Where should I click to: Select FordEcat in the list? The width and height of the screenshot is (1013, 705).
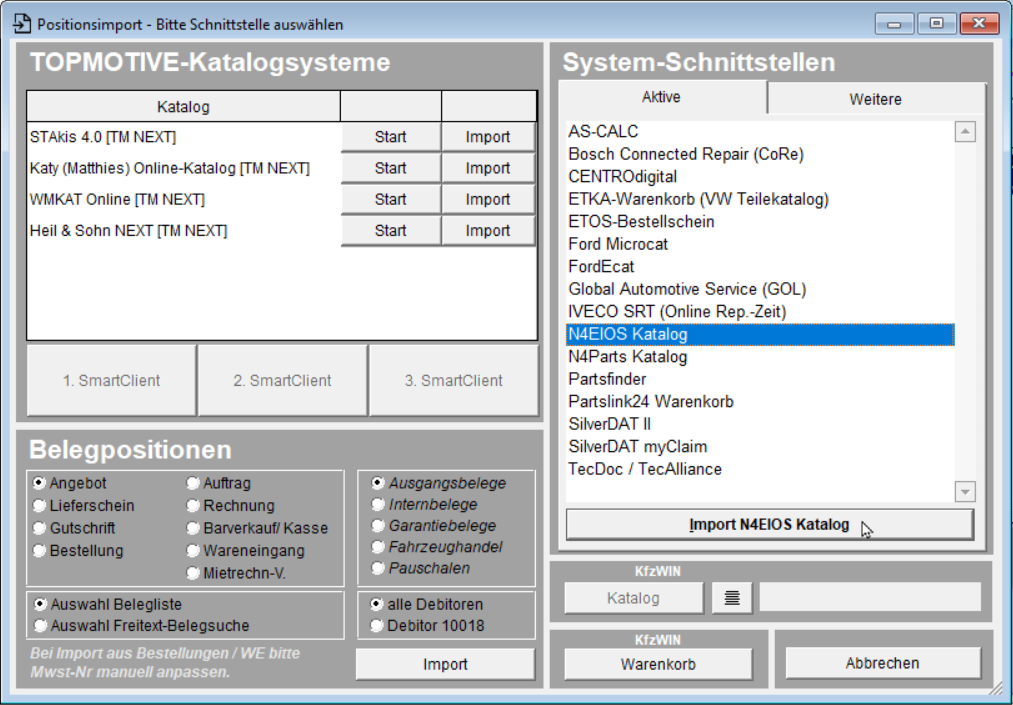pyautogui.click(x=760, y=267)
